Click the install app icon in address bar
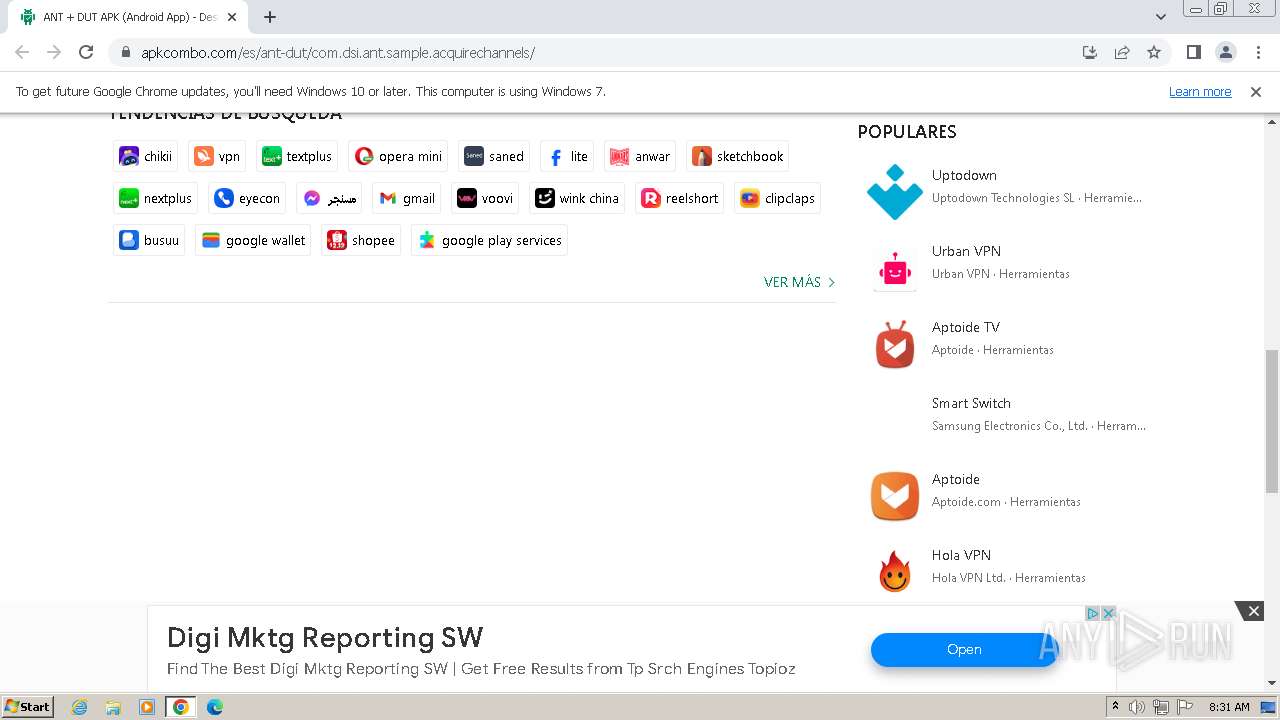 [x=1090, y=52]
